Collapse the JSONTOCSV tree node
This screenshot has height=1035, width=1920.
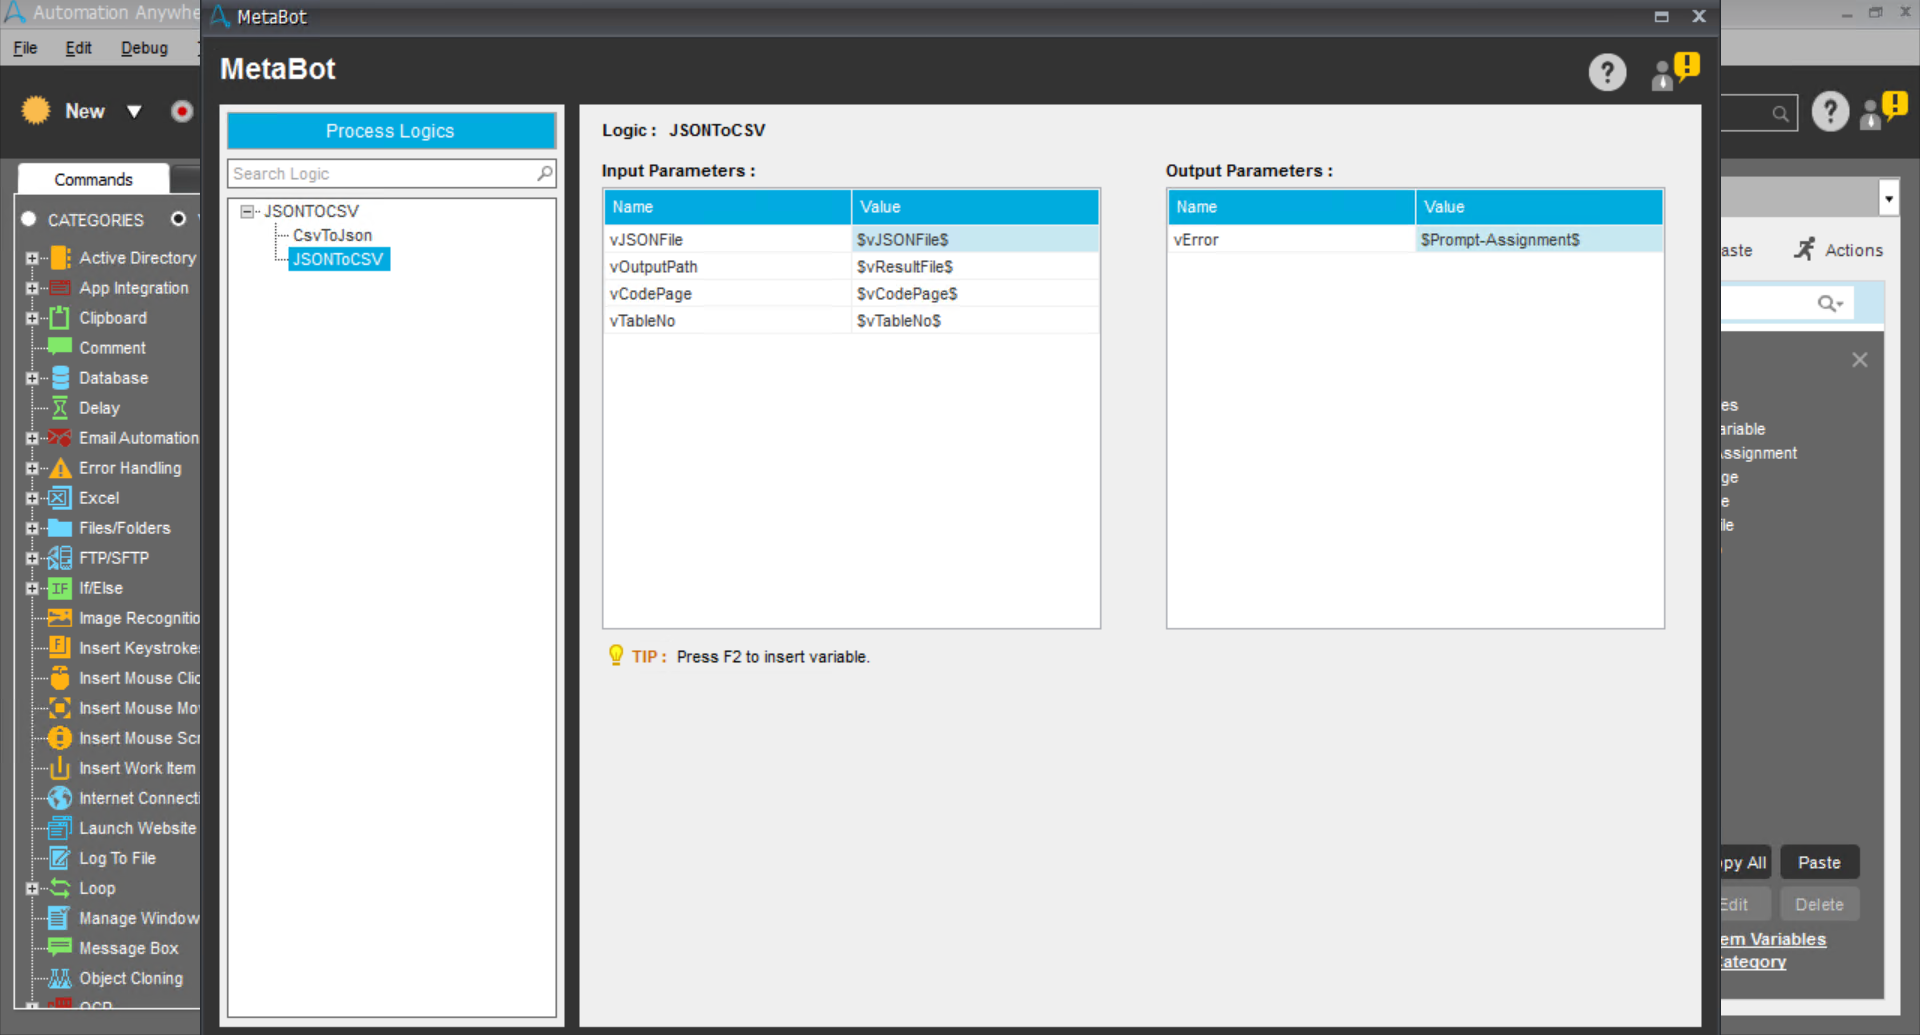[247, 212]
